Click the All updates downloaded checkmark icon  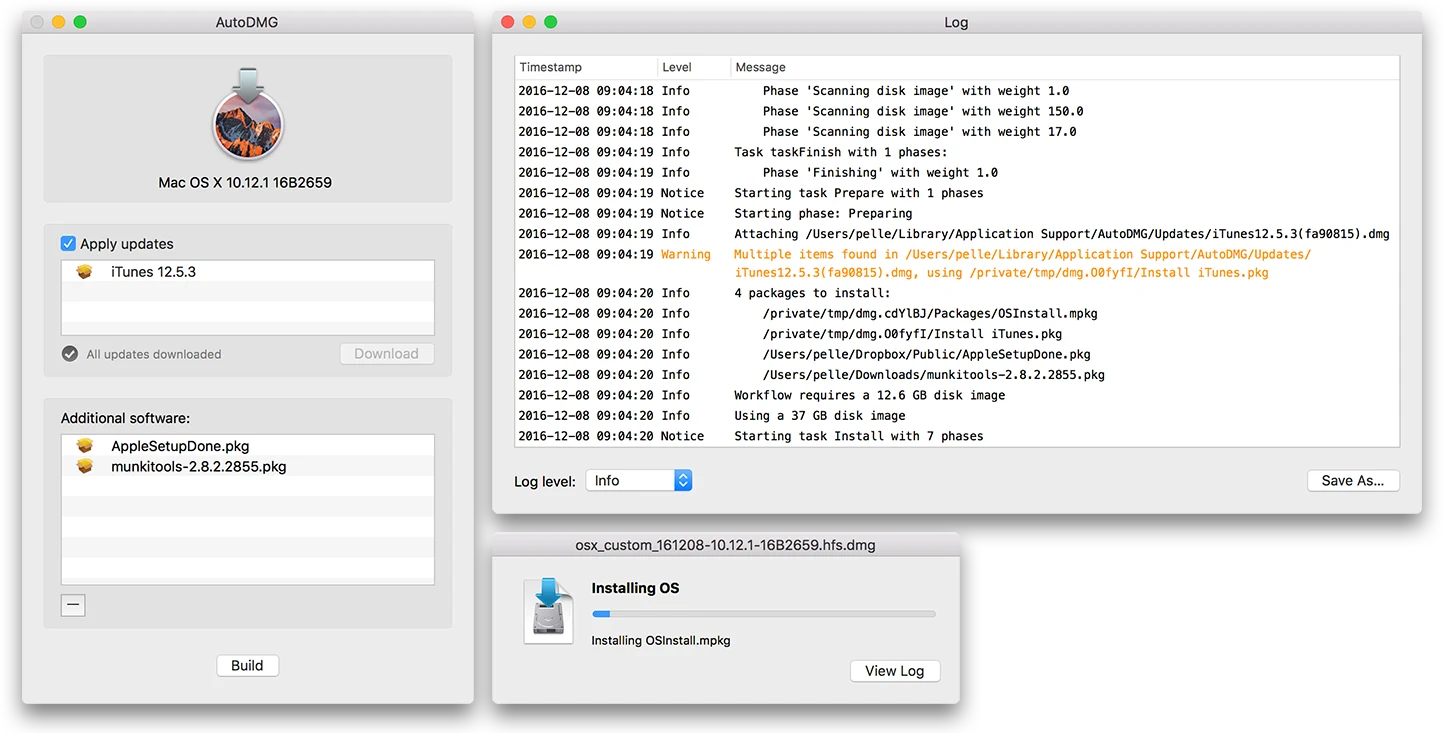(69, 354)
